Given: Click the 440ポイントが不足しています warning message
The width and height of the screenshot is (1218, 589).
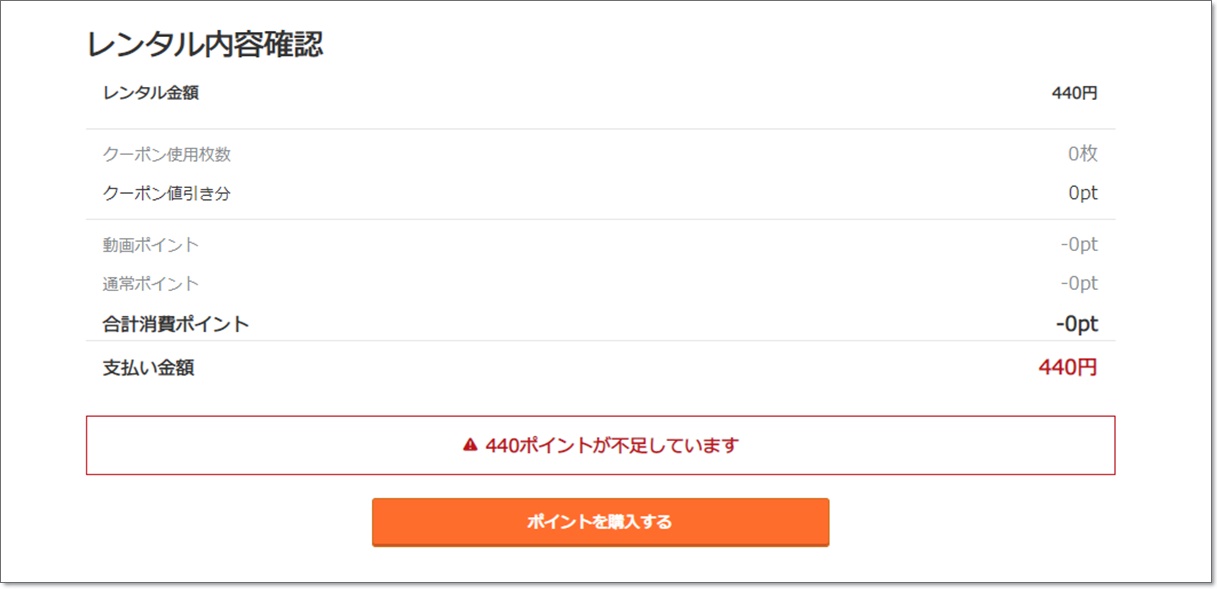Looking at the screenshot, I should point(611,445).
